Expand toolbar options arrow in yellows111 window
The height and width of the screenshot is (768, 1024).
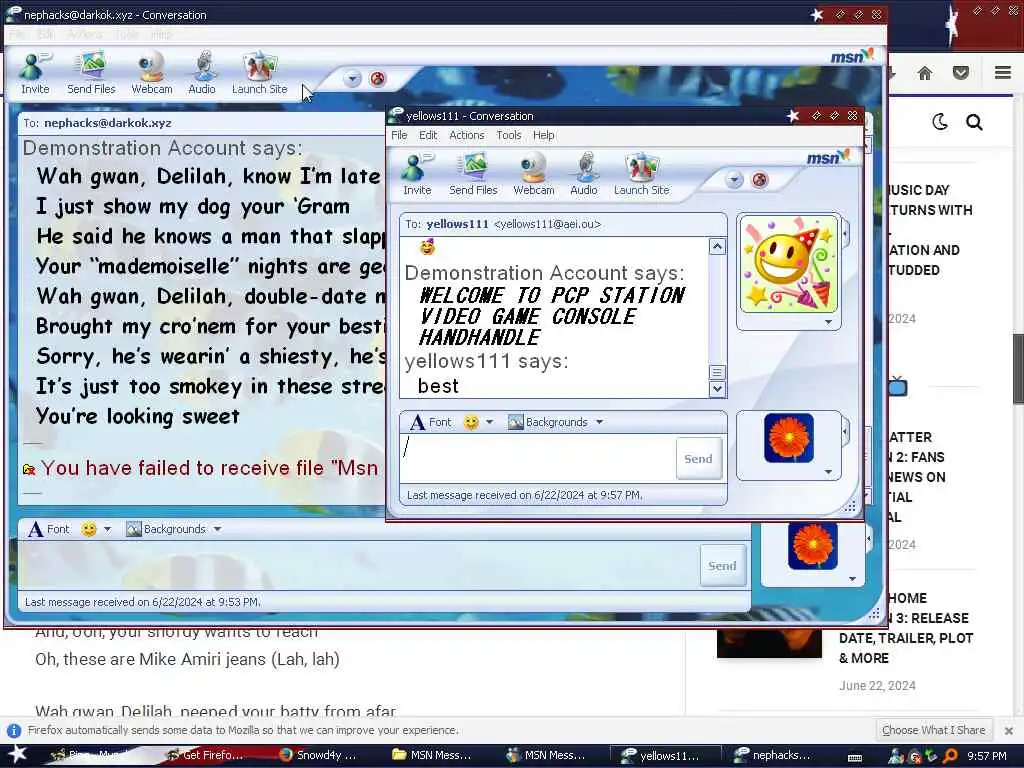734,180
